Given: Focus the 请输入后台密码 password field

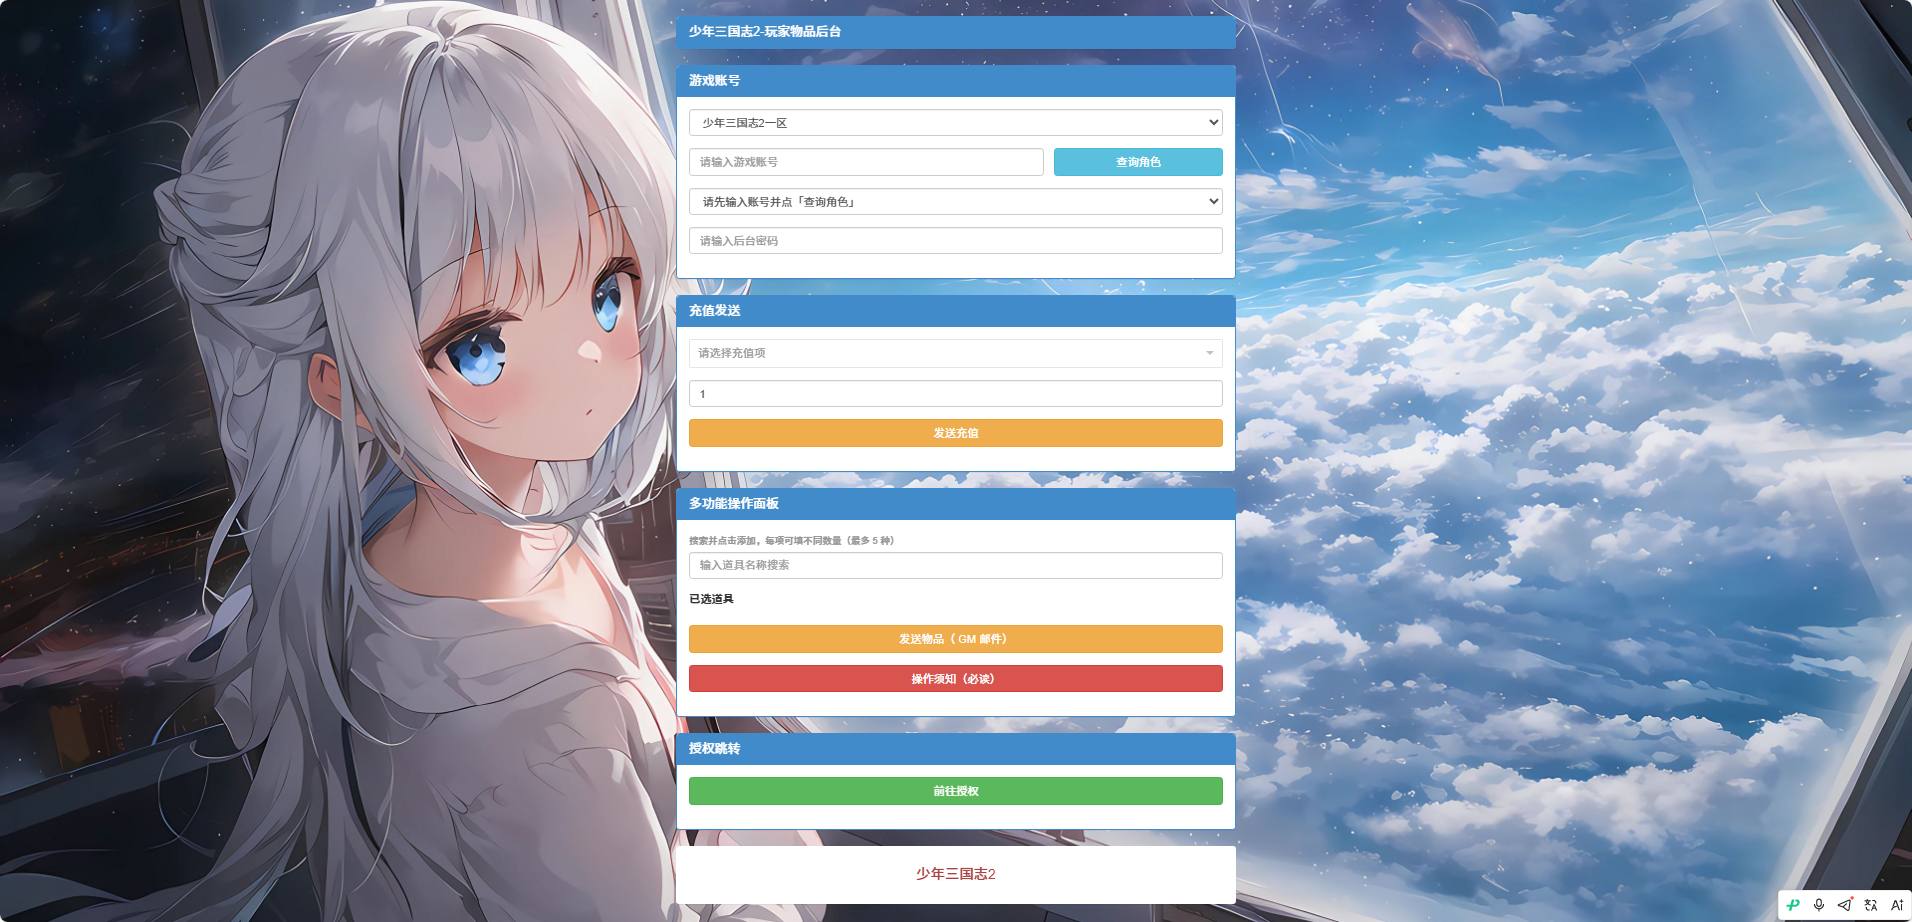Looking at the screenshot, I should click(x=955, y=241).
